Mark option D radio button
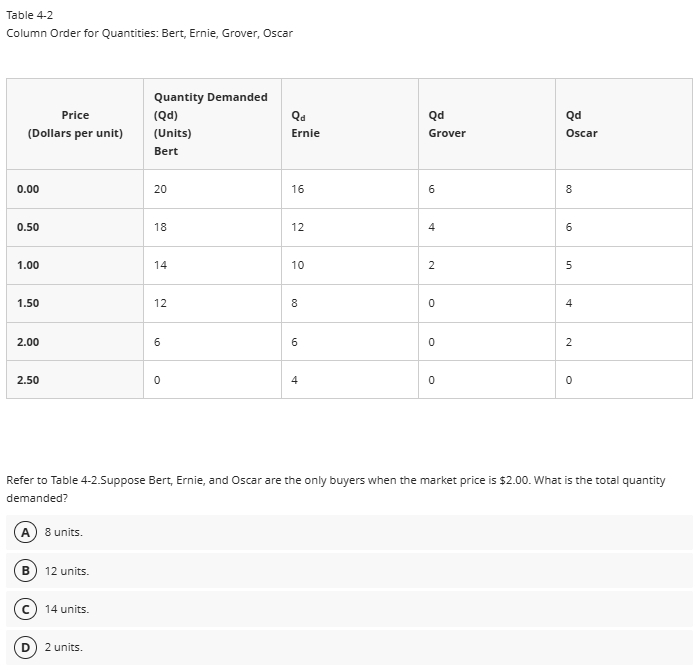The height and width of the screenshot is (669, 694). [22, 647]
